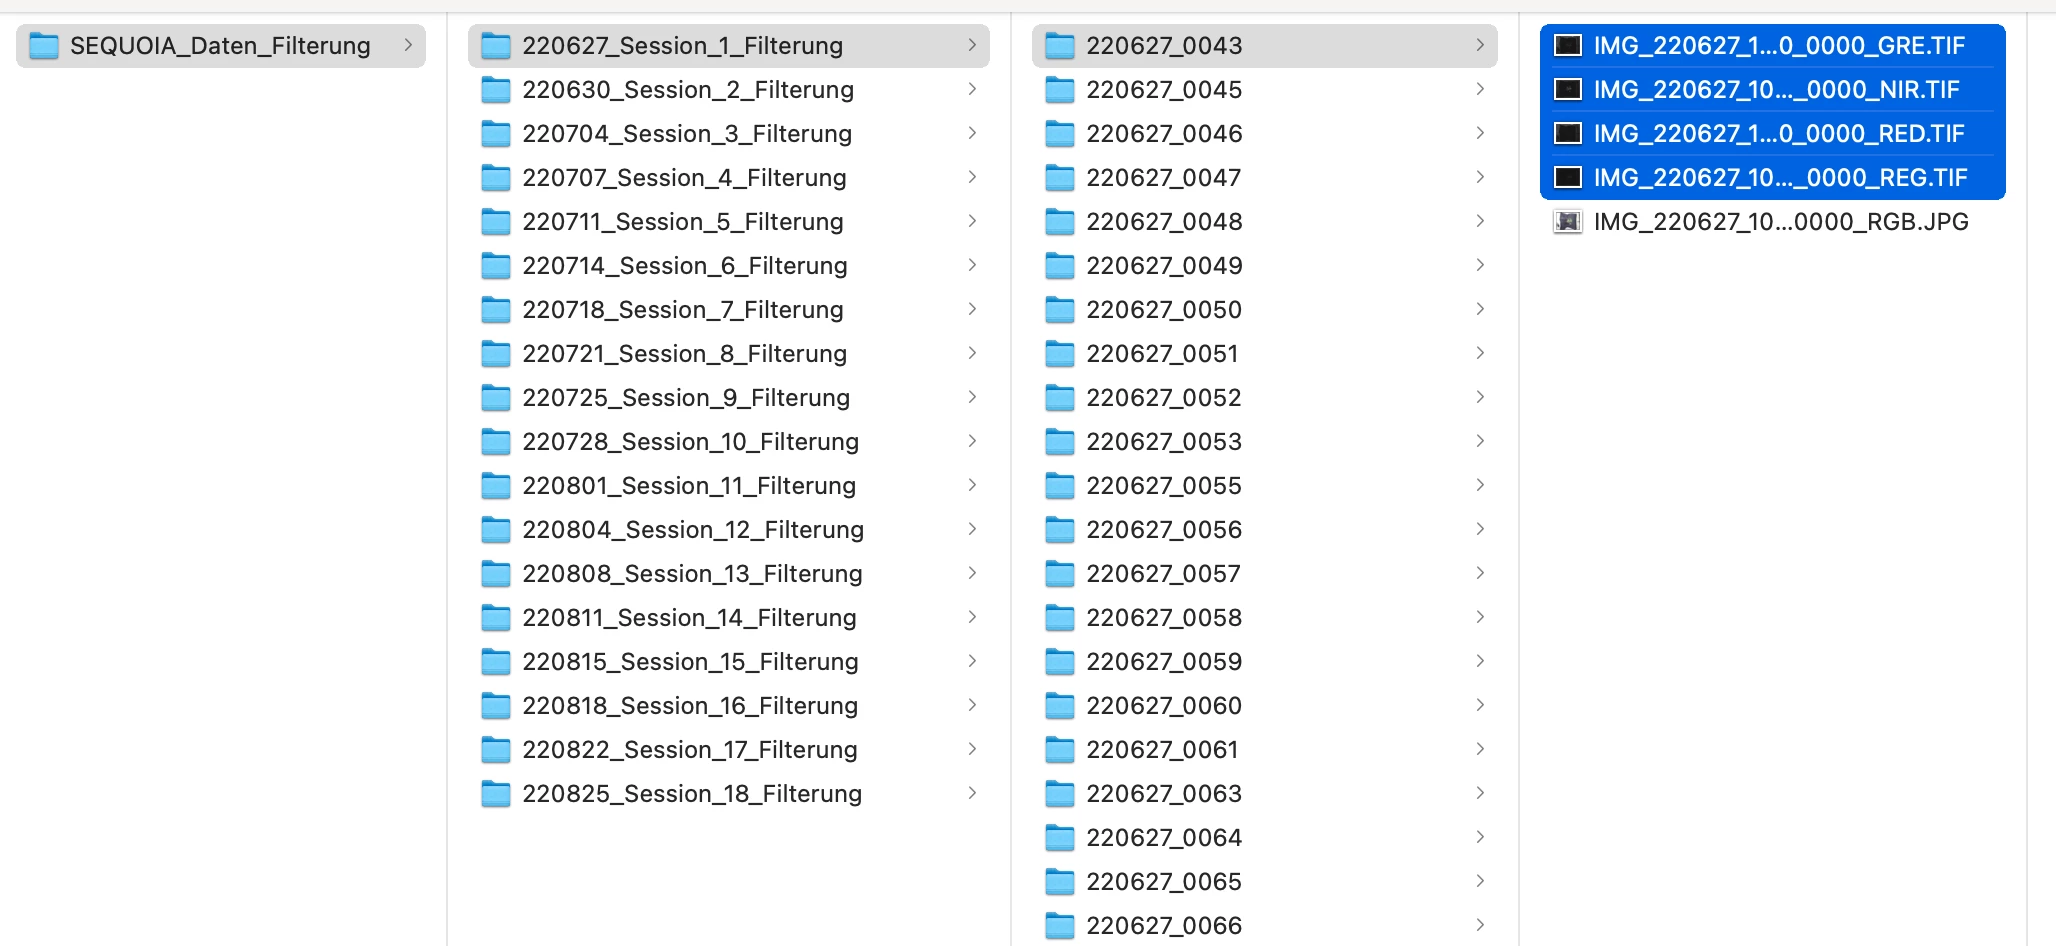The height and width of the screenshot is (946, 2056).
Task: Expand chevron next to 220630_Session_2_Filterung
Action: [x=972, y=90]
